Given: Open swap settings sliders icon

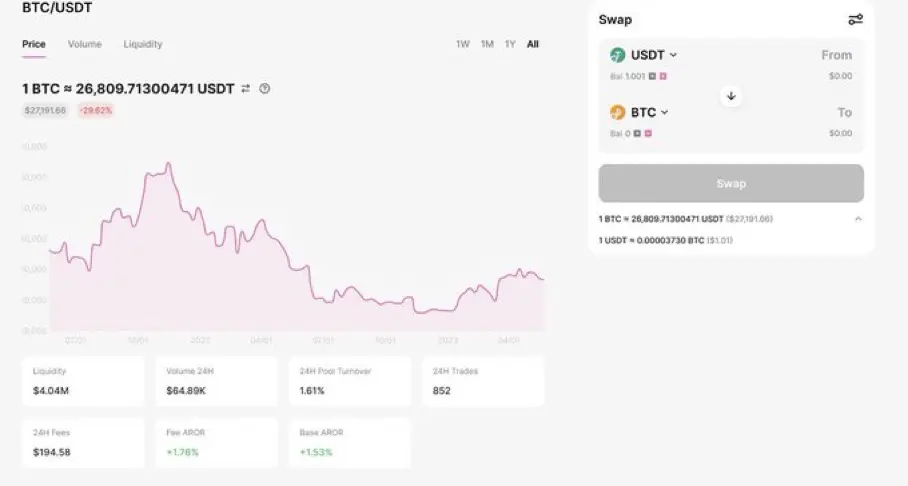Looking at the screenshot, I should (855, 19).
